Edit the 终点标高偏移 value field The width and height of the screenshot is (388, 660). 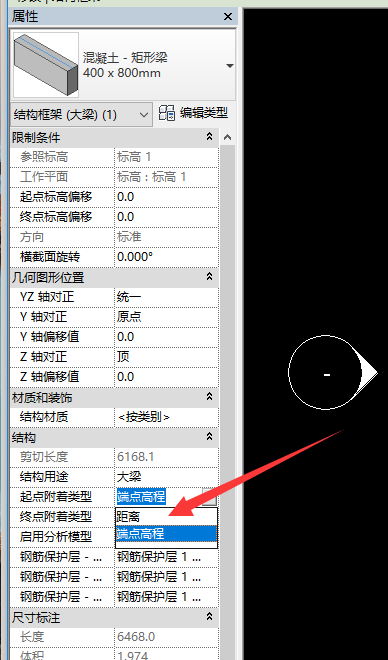tap(166, 217)
